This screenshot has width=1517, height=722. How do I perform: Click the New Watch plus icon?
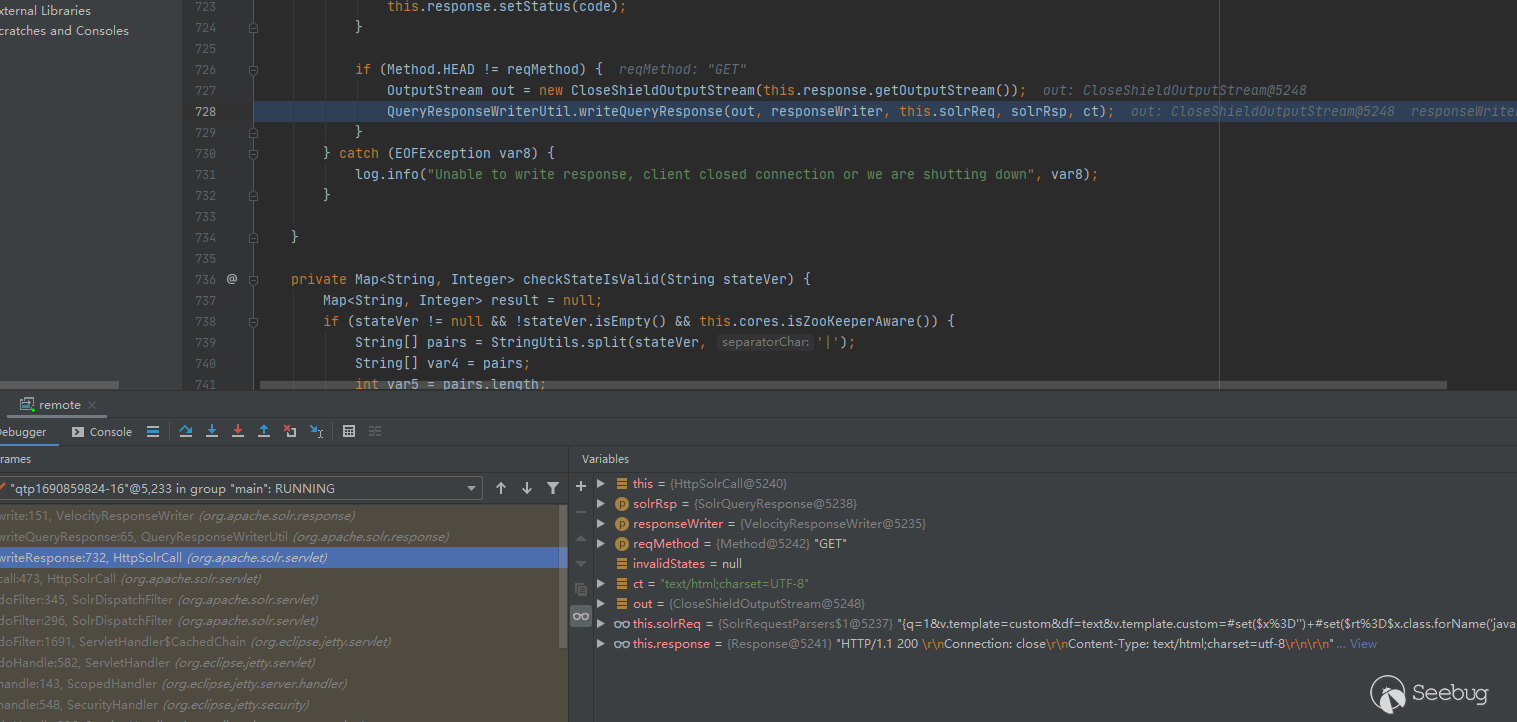tap(581, 486)
